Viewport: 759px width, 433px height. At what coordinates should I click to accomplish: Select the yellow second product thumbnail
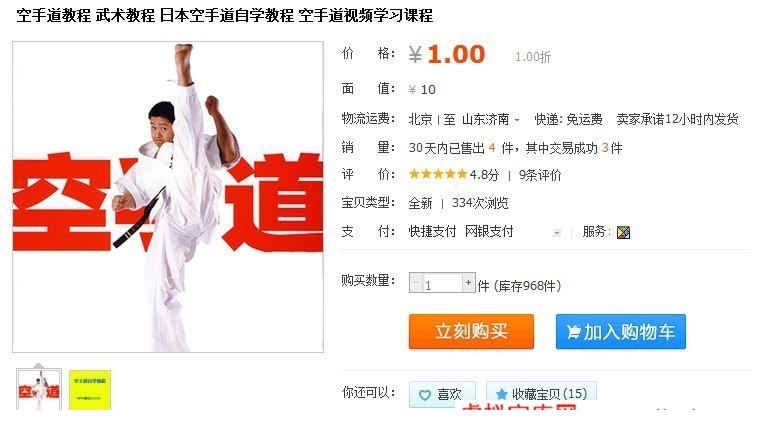[90, 390]
